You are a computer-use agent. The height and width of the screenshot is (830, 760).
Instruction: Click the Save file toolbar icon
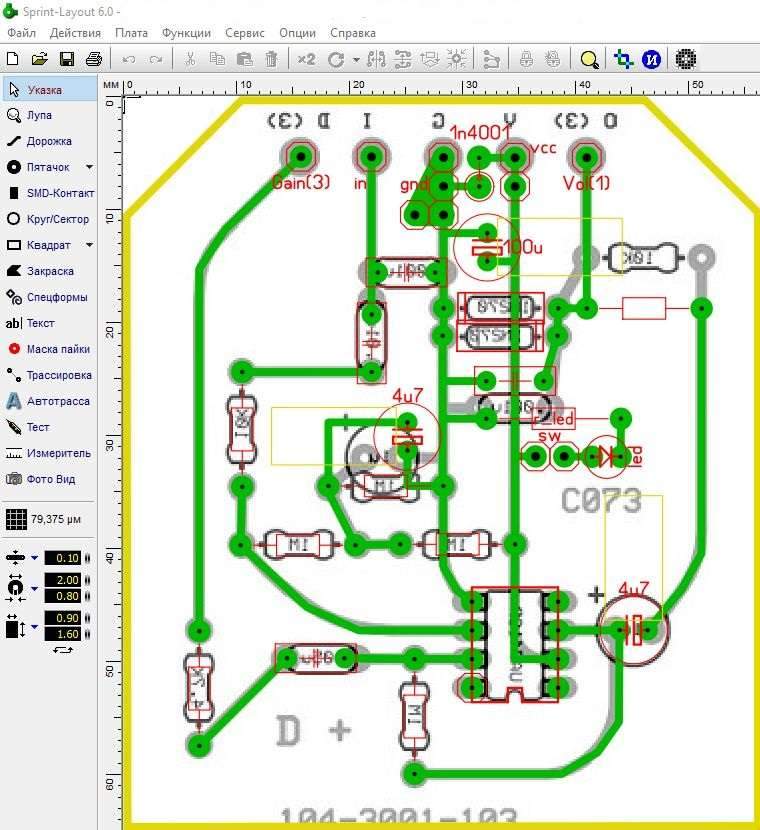coord(66,59)
